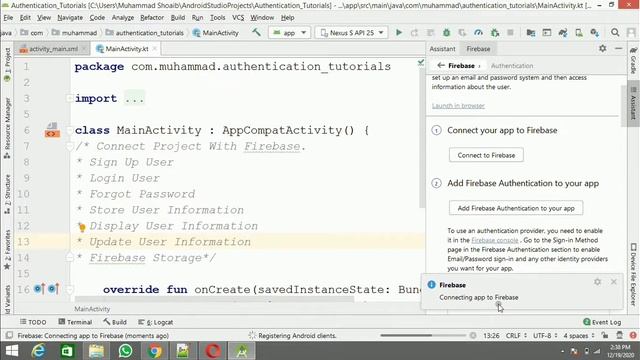The height and width of the screenshot is (360, 640).
Task: Click the Run Anything icon in toolbar
Action: (x=547, y=33)
